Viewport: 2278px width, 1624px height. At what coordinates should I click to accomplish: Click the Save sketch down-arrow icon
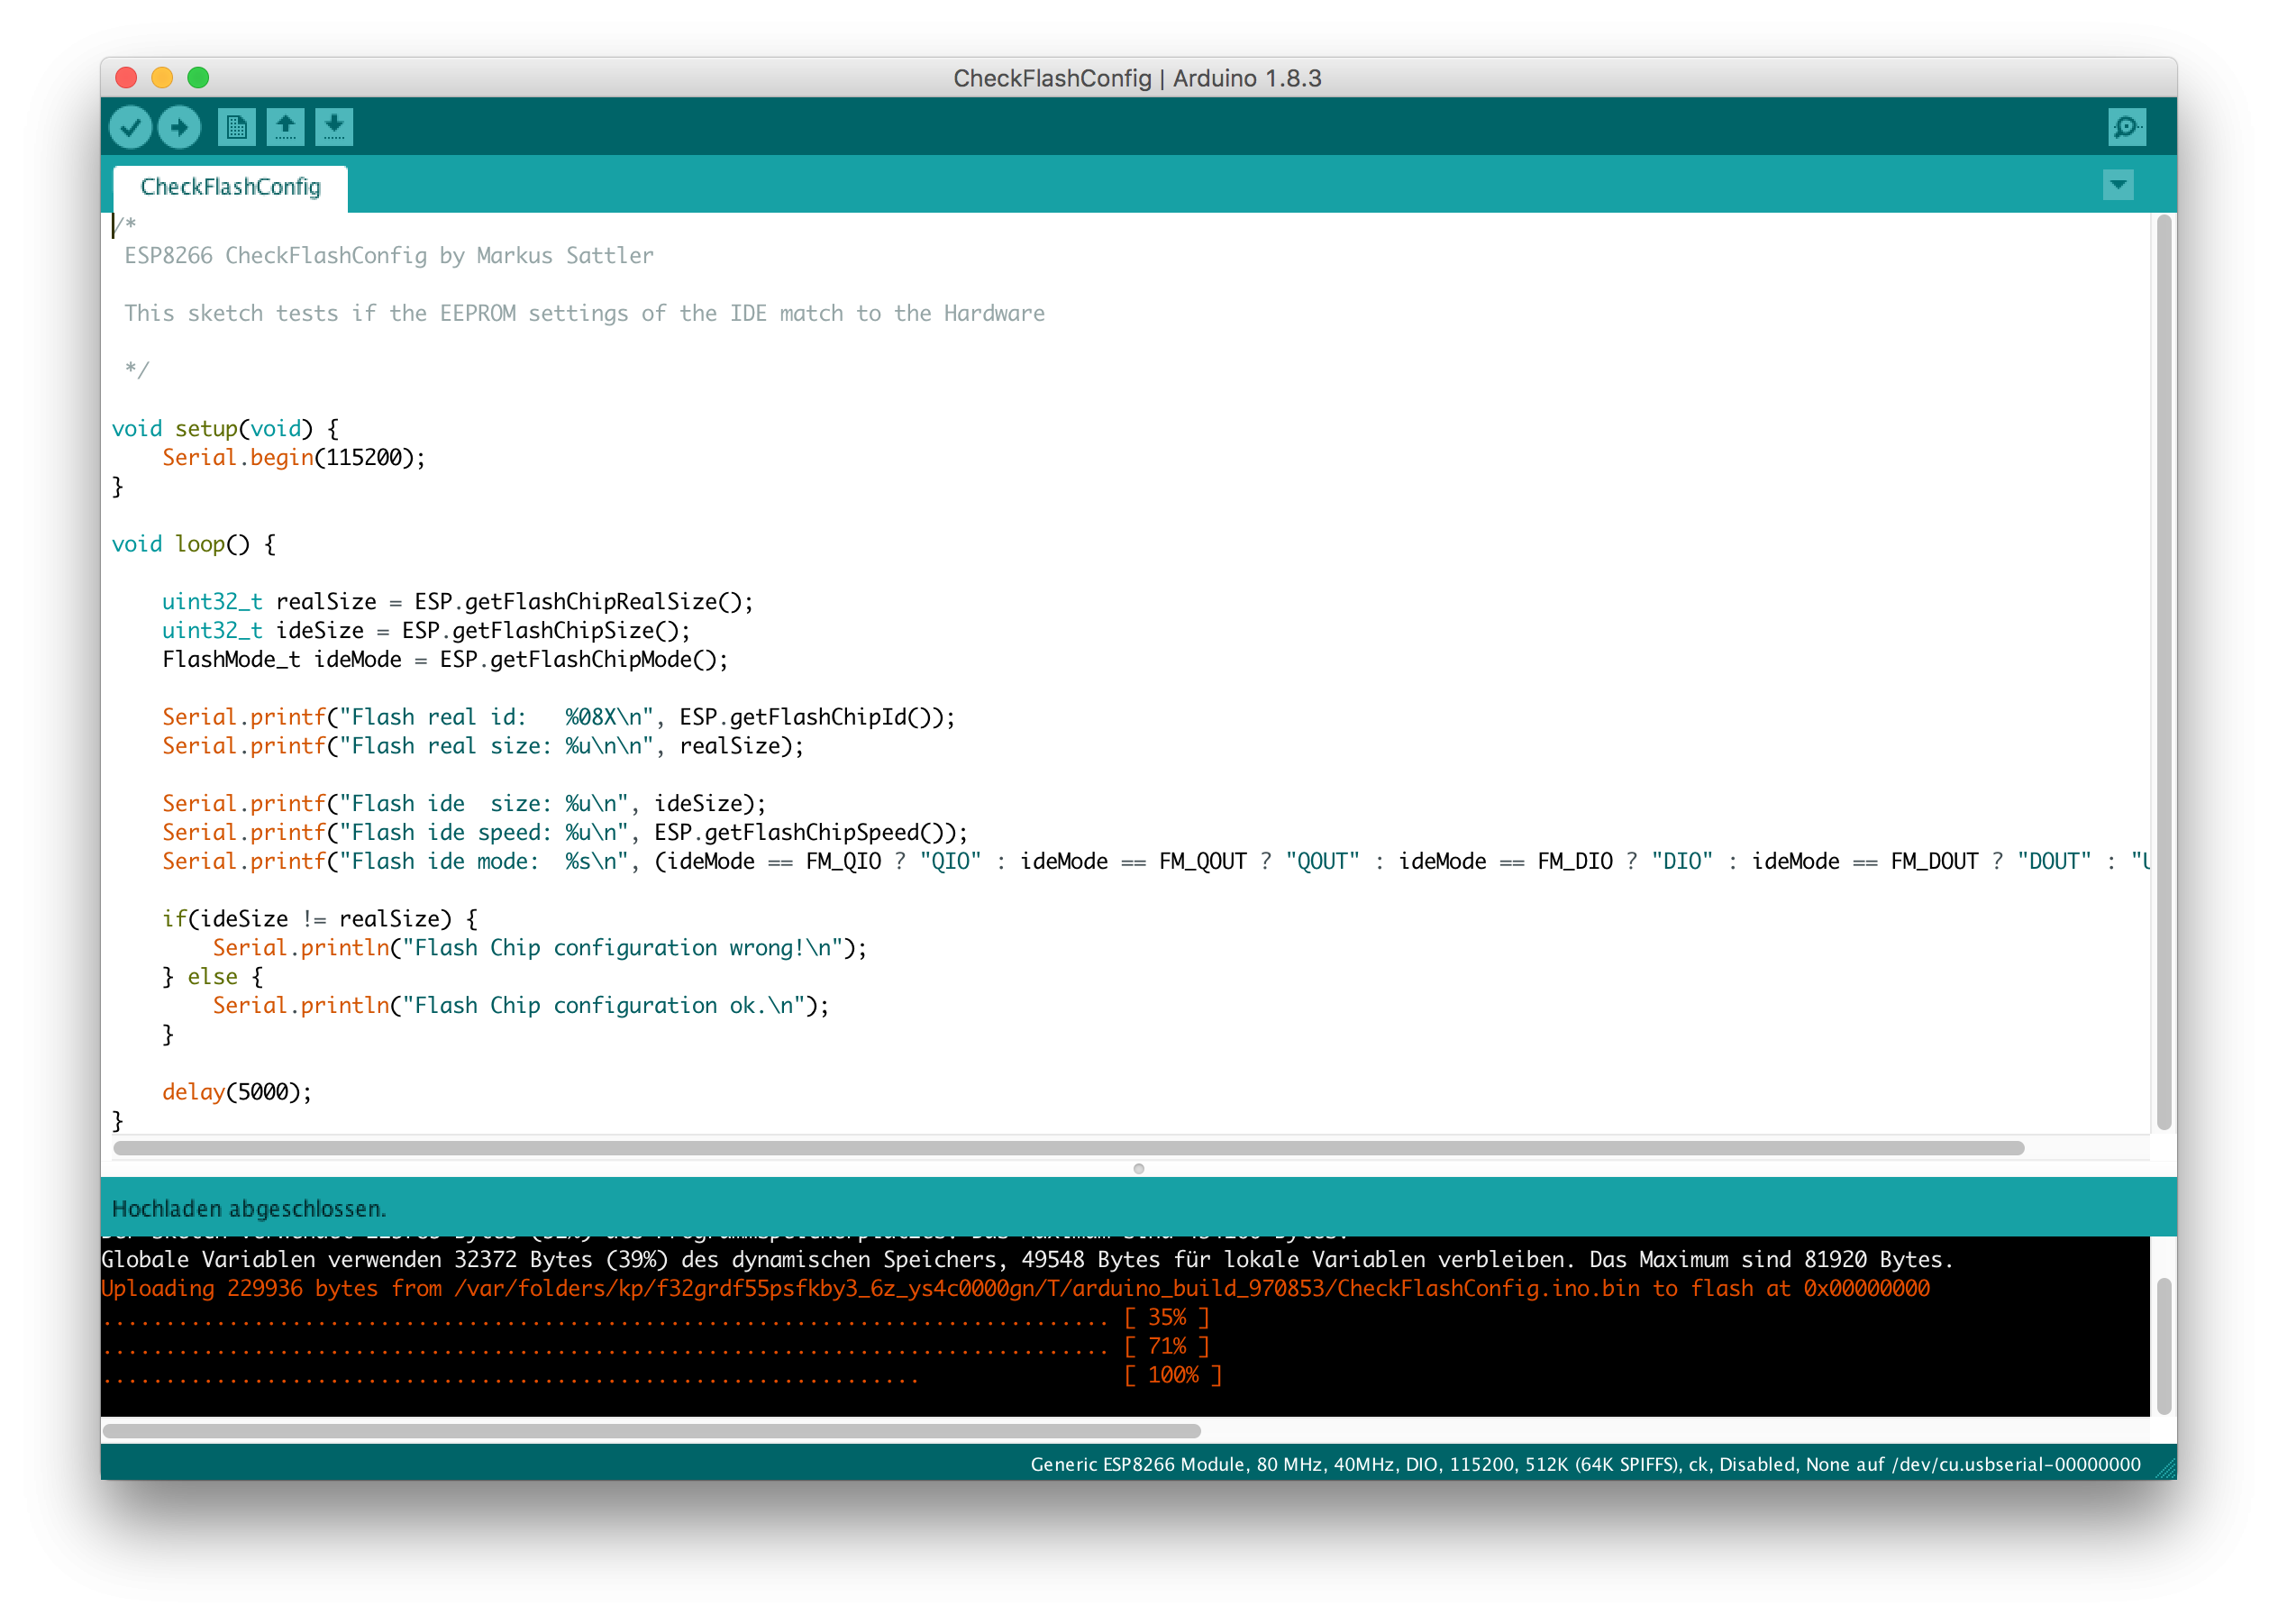coord(334,127)
